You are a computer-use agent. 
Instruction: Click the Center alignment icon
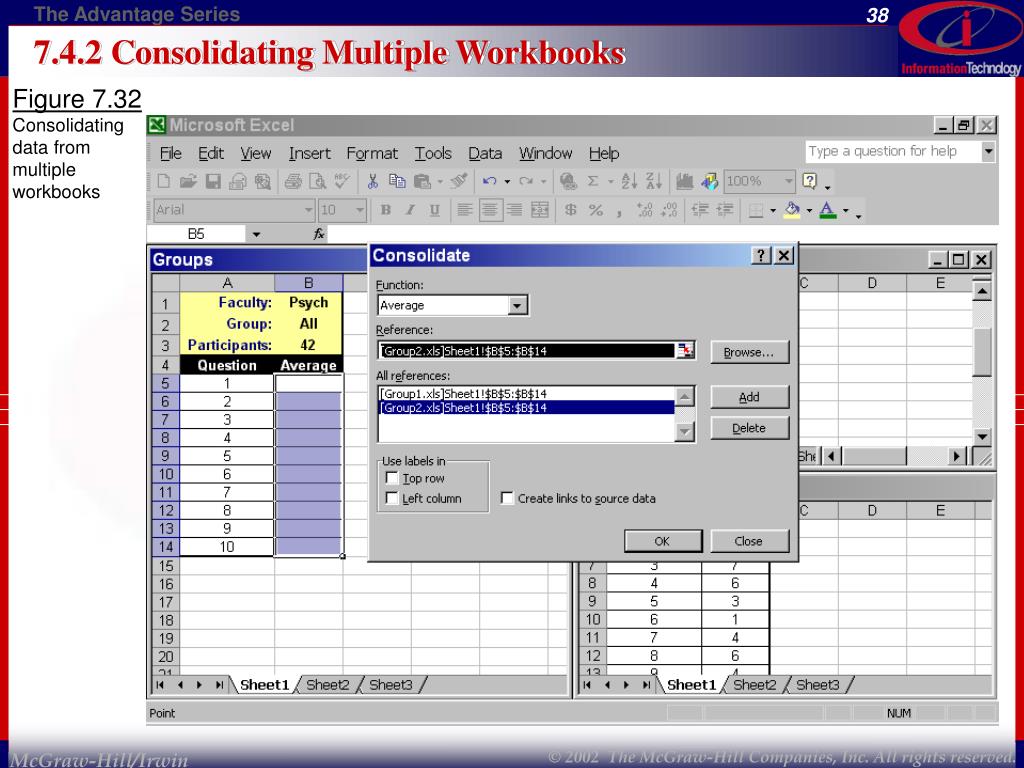pos(490,210)
